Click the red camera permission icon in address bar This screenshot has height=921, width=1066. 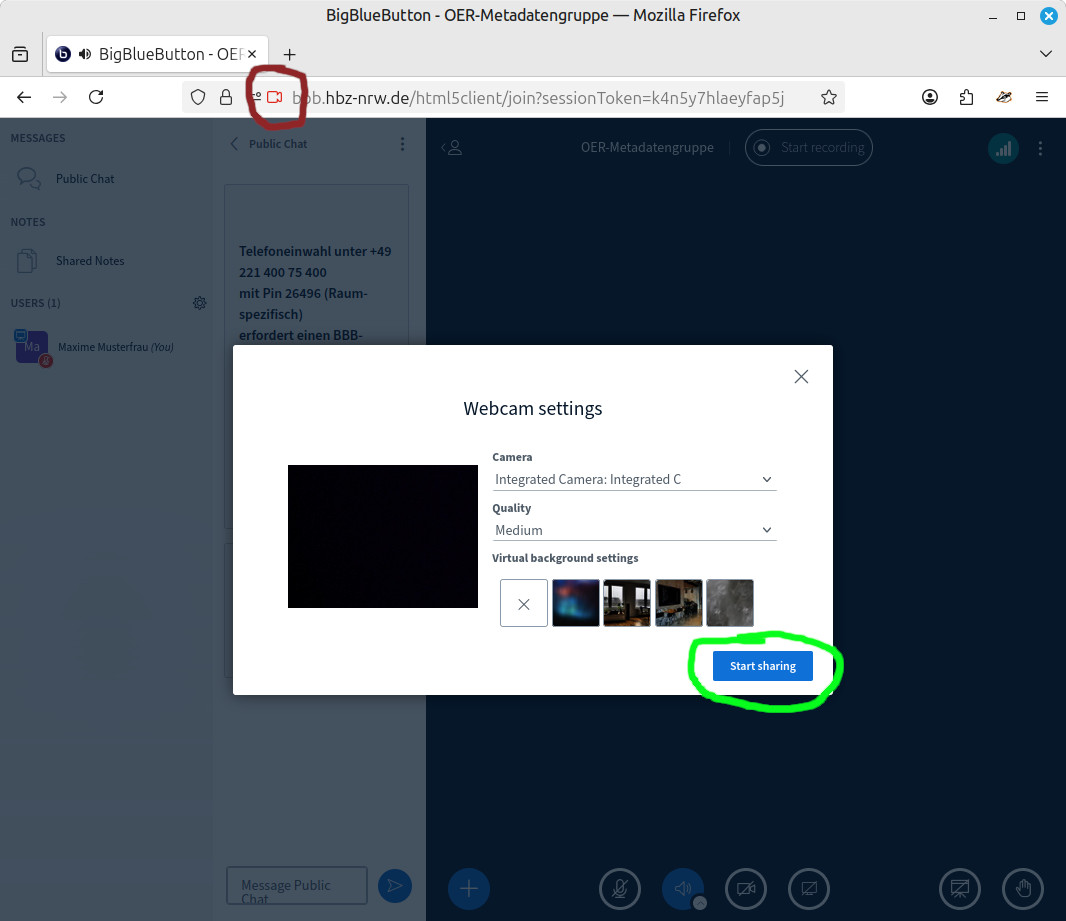[274, 97]
